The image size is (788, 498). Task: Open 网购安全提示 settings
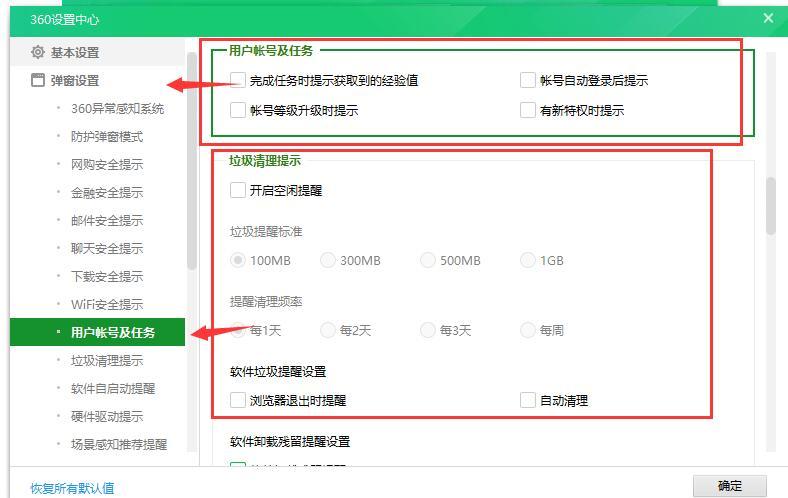tap(107, 164)
